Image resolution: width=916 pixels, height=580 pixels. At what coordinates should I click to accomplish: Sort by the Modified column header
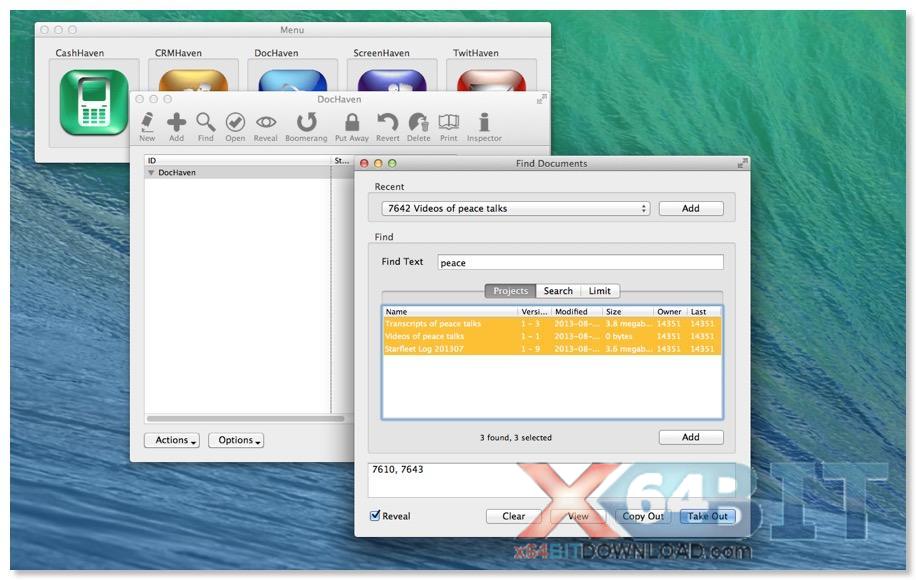pyautogui.click(x=577, y=312)
